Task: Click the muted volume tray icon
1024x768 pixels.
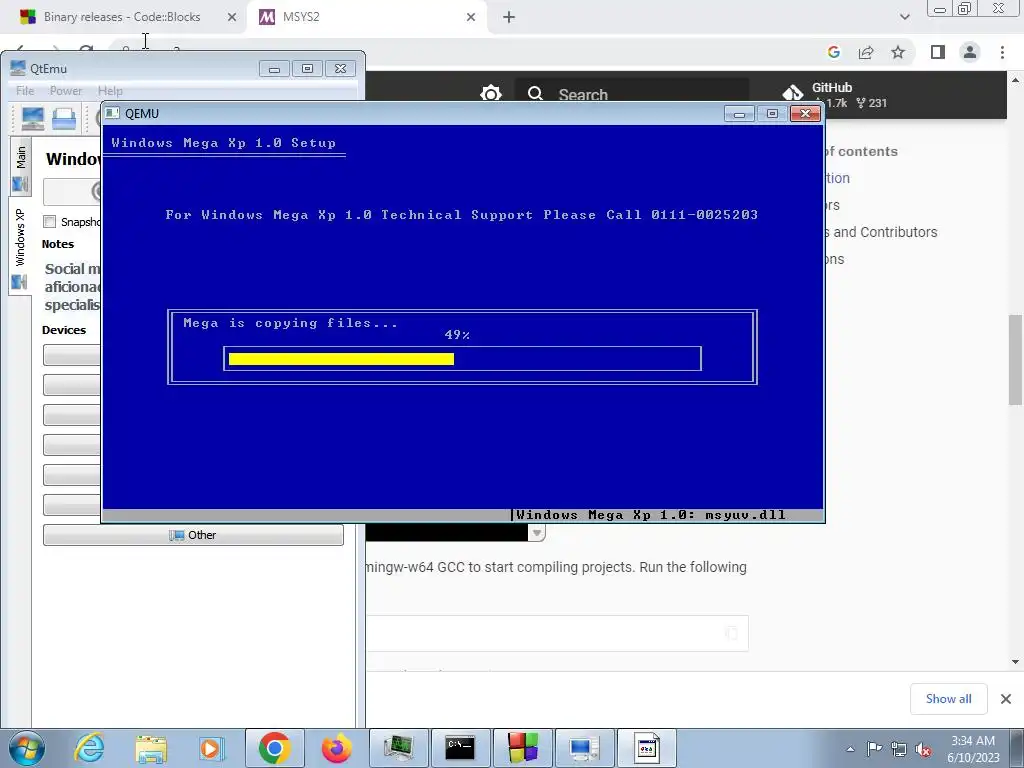Action: coord(923,749)
